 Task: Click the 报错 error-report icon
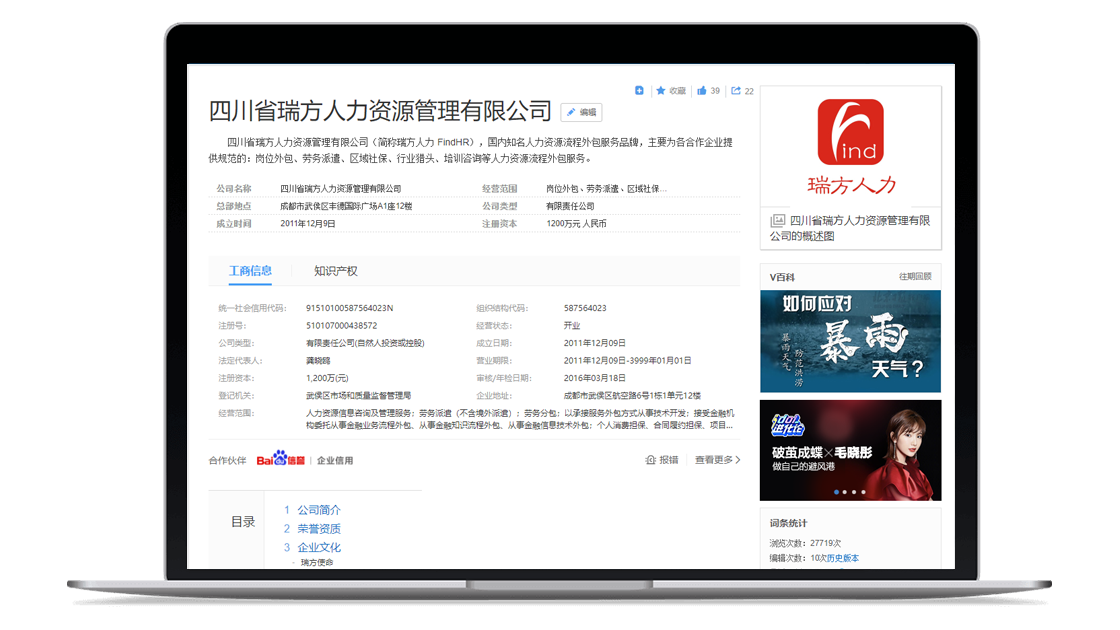click(x=651, y=459)
